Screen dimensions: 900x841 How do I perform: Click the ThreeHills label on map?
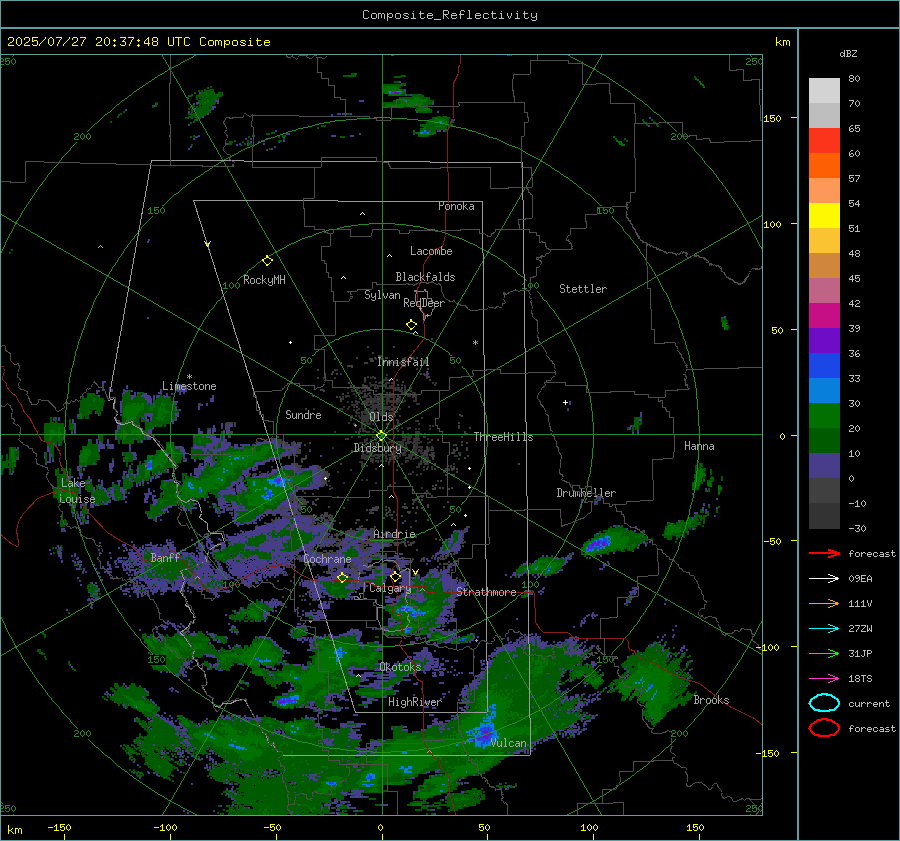click(x=503, y=437)
